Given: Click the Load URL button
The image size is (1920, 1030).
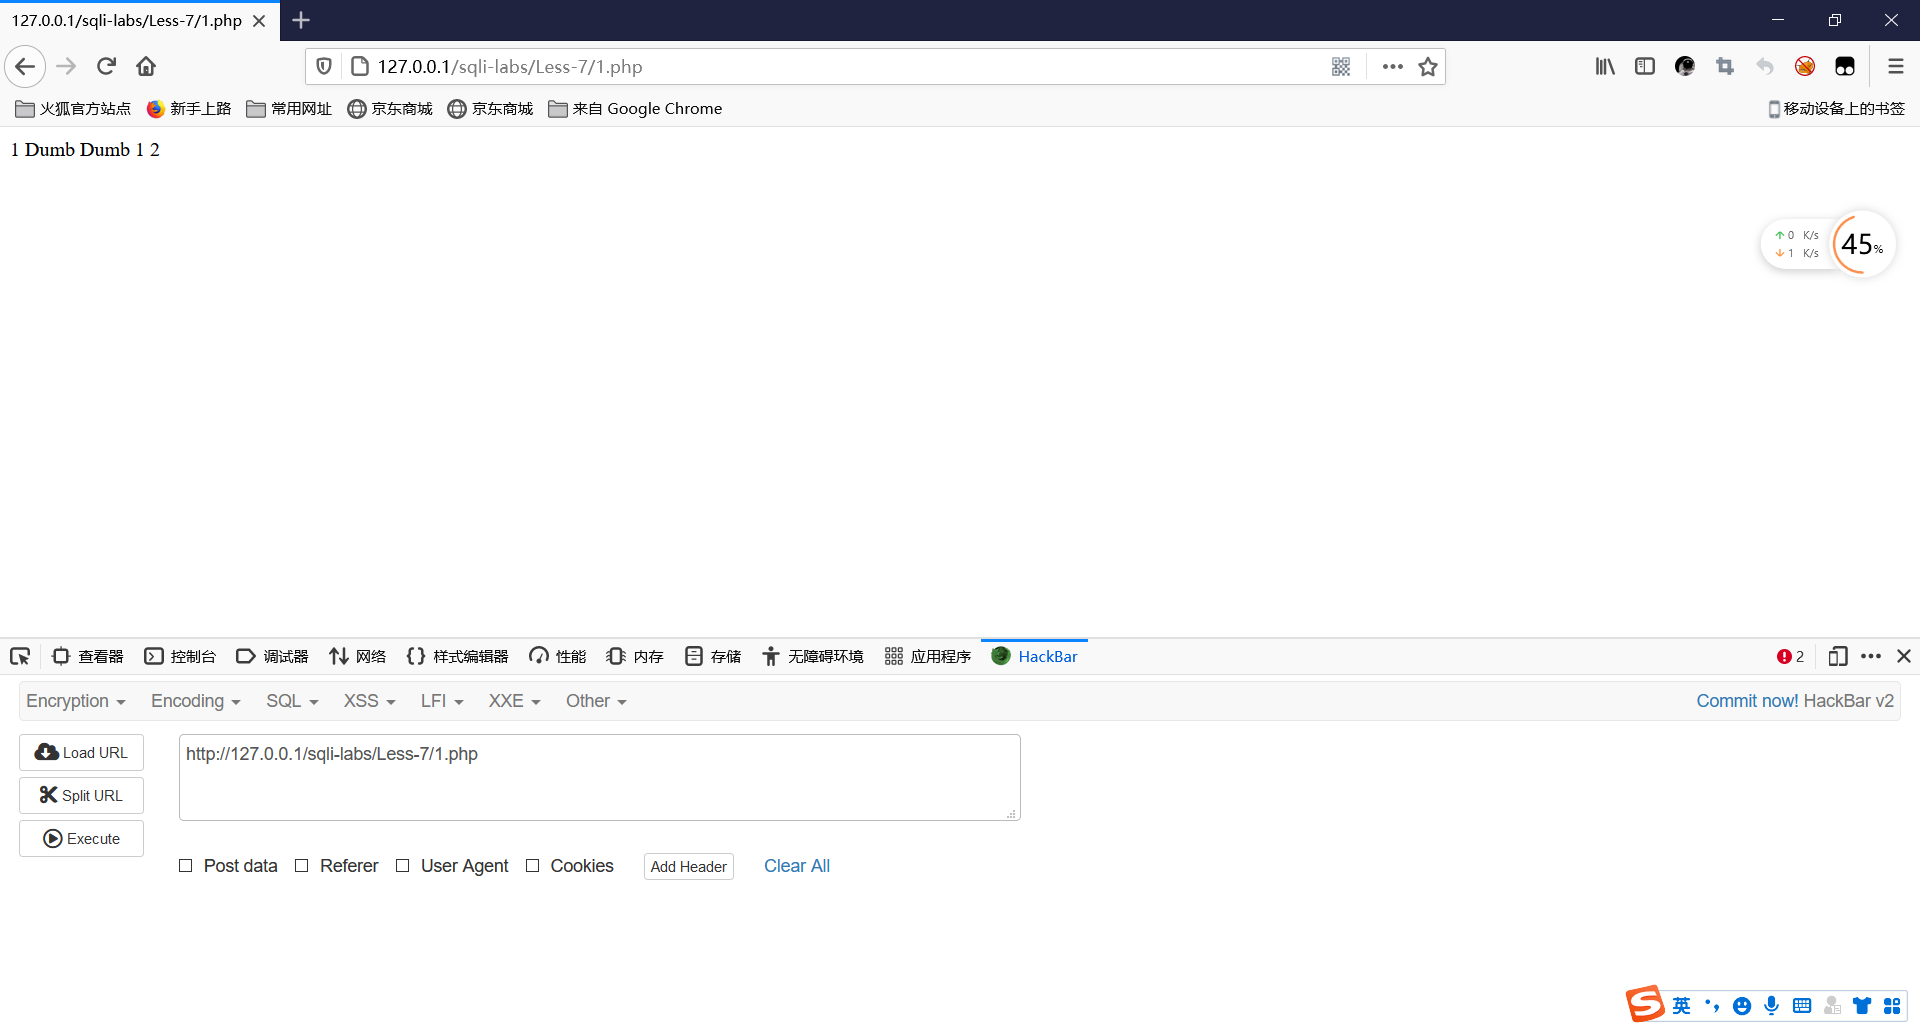Looking at the screenshot, I should pyautogui.click(x=81, y=753).
